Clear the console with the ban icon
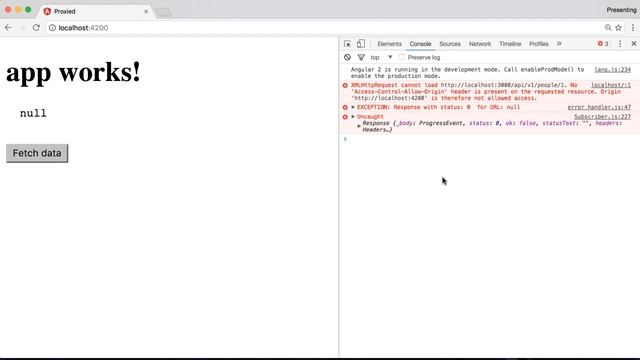The height and width of the screenshot is (360, 640). [x=347, y=57]
